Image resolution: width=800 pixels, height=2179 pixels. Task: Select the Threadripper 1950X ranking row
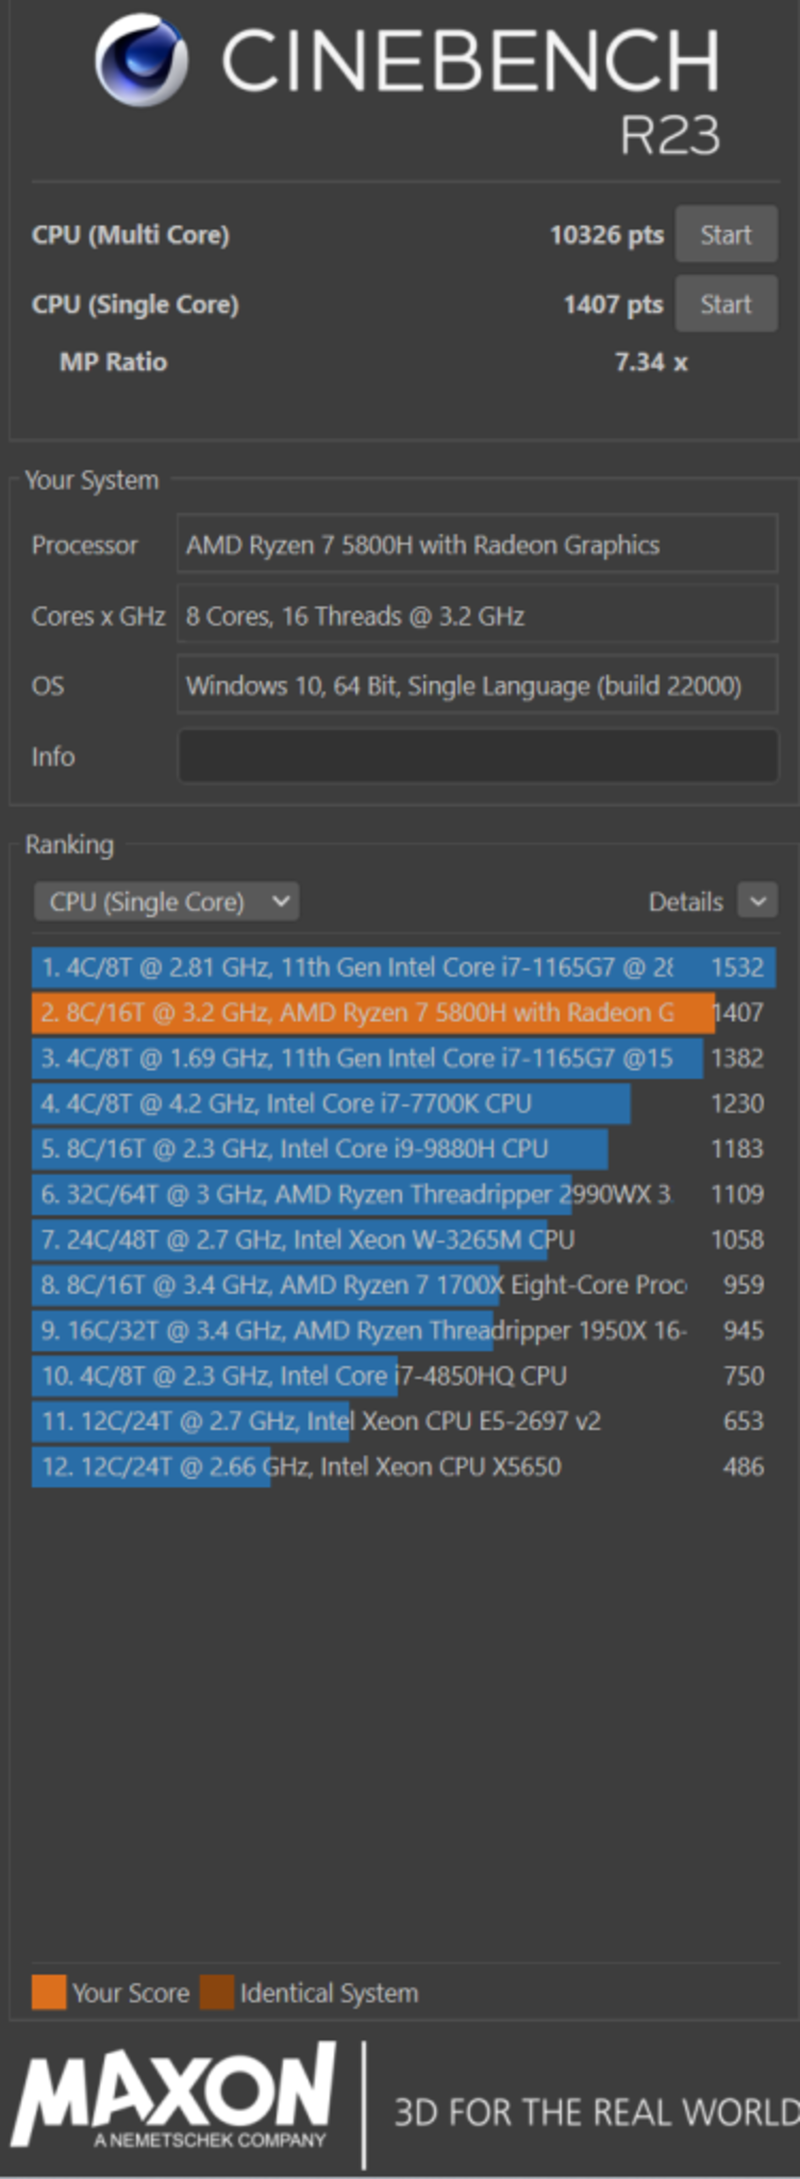pyautogui.click(x=403, y=1330)
